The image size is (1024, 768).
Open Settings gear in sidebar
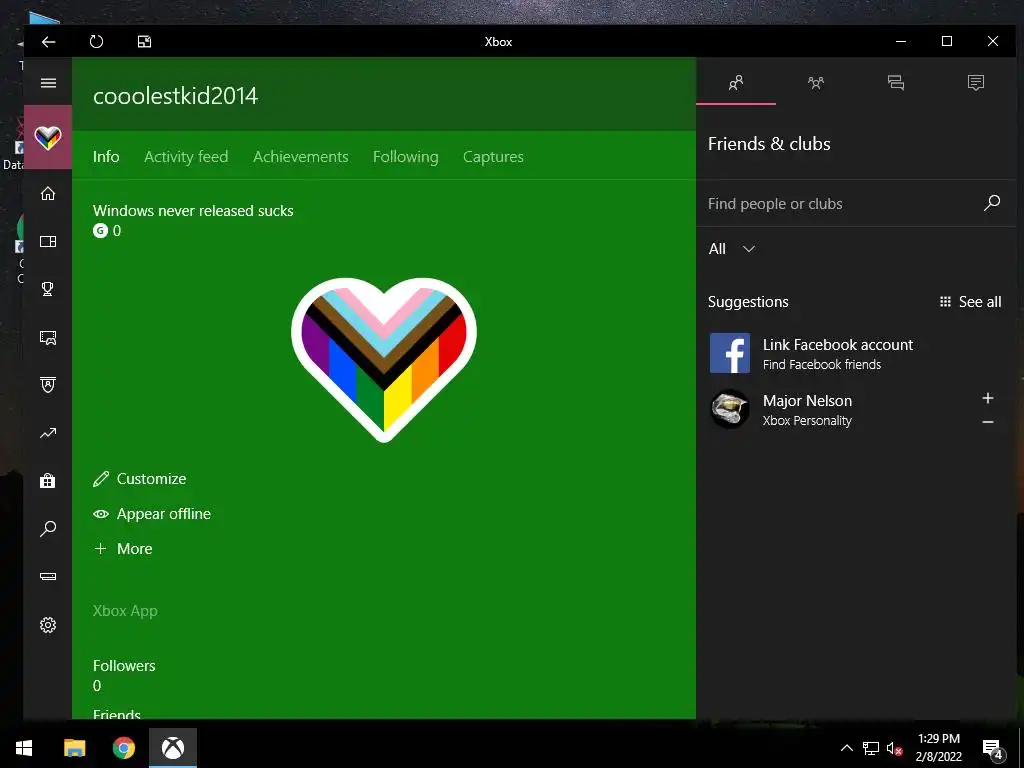[48, 625]
